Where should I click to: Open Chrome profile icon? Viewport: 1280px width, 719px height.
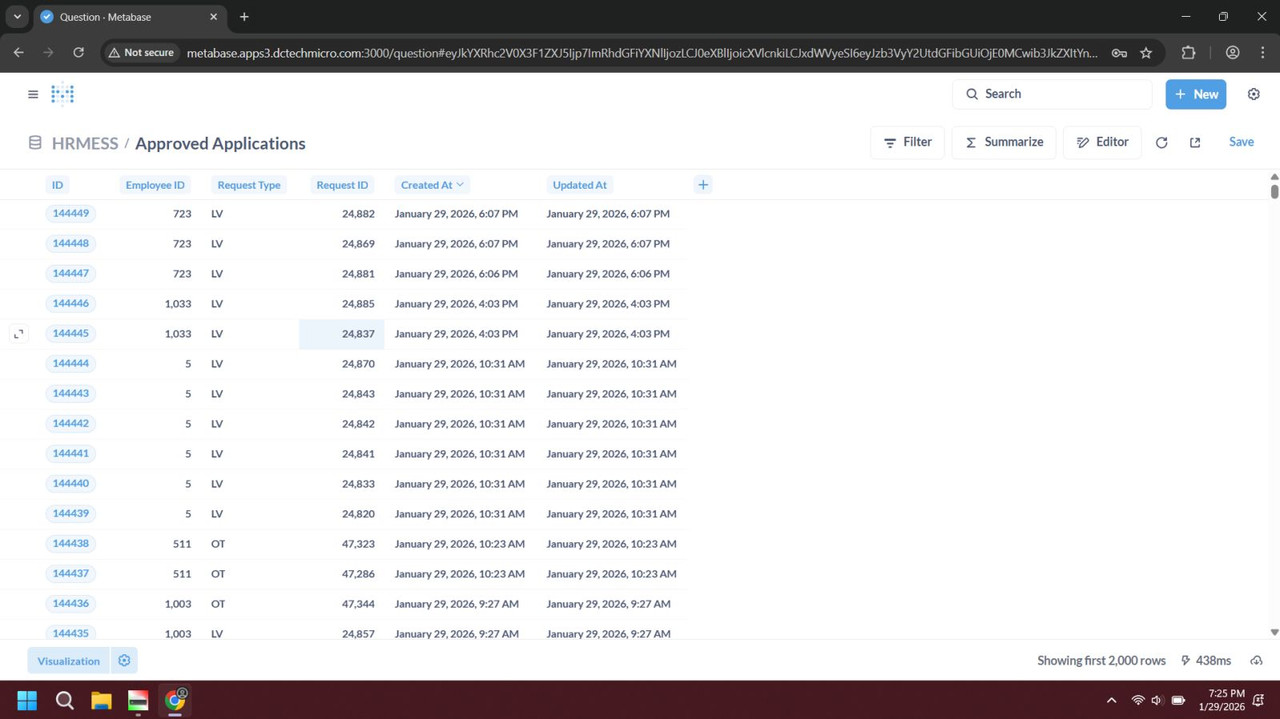coord(1233,52)
